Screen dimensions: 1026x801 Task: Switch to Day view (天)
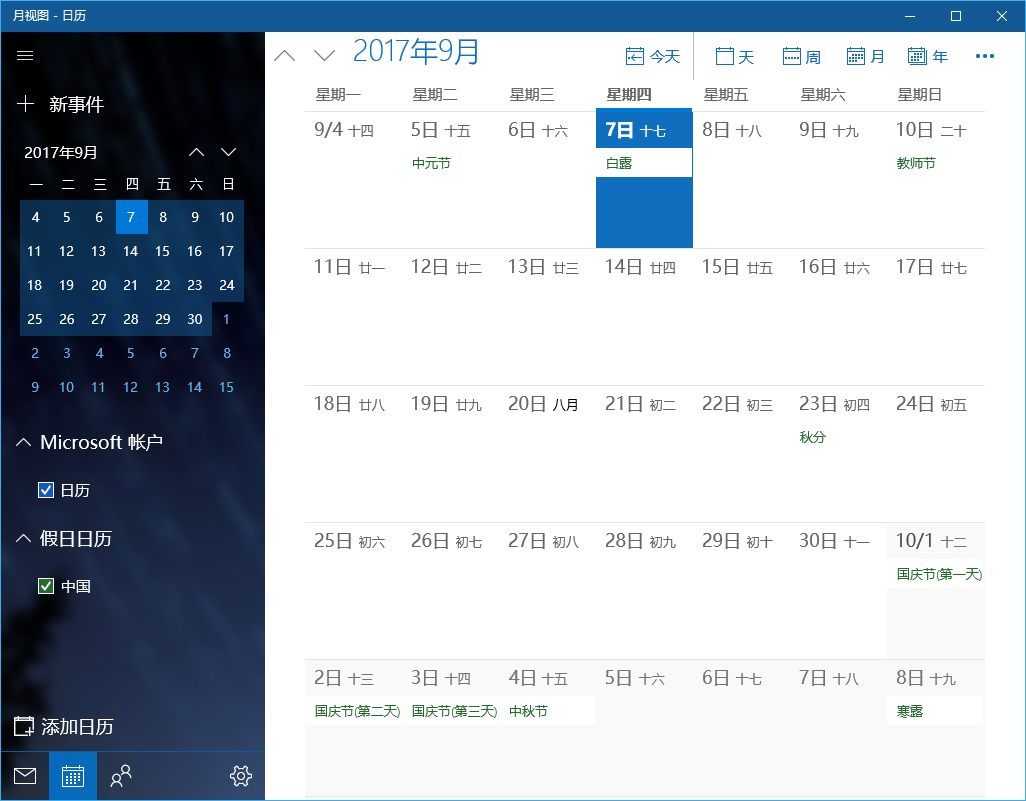735,57
